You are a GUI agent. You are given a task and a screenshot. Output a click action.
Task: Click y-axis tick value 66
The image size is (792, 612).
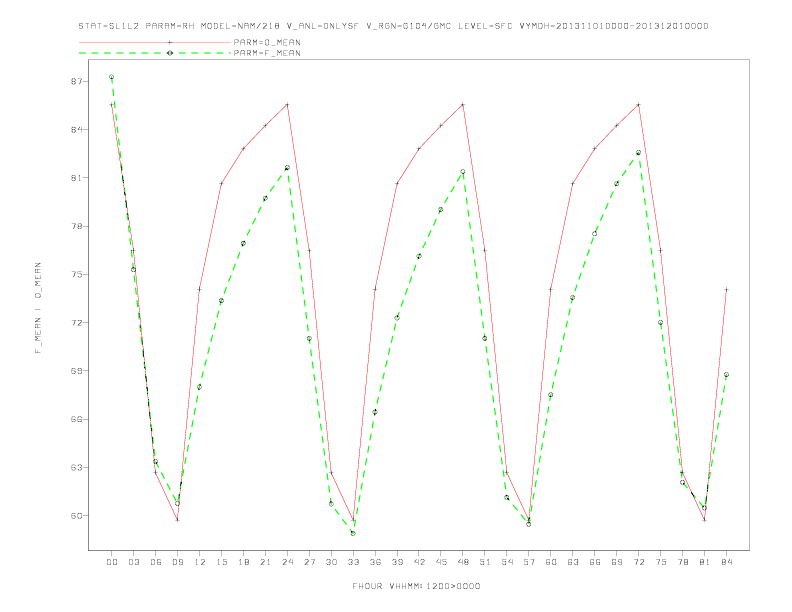[76, 419]
